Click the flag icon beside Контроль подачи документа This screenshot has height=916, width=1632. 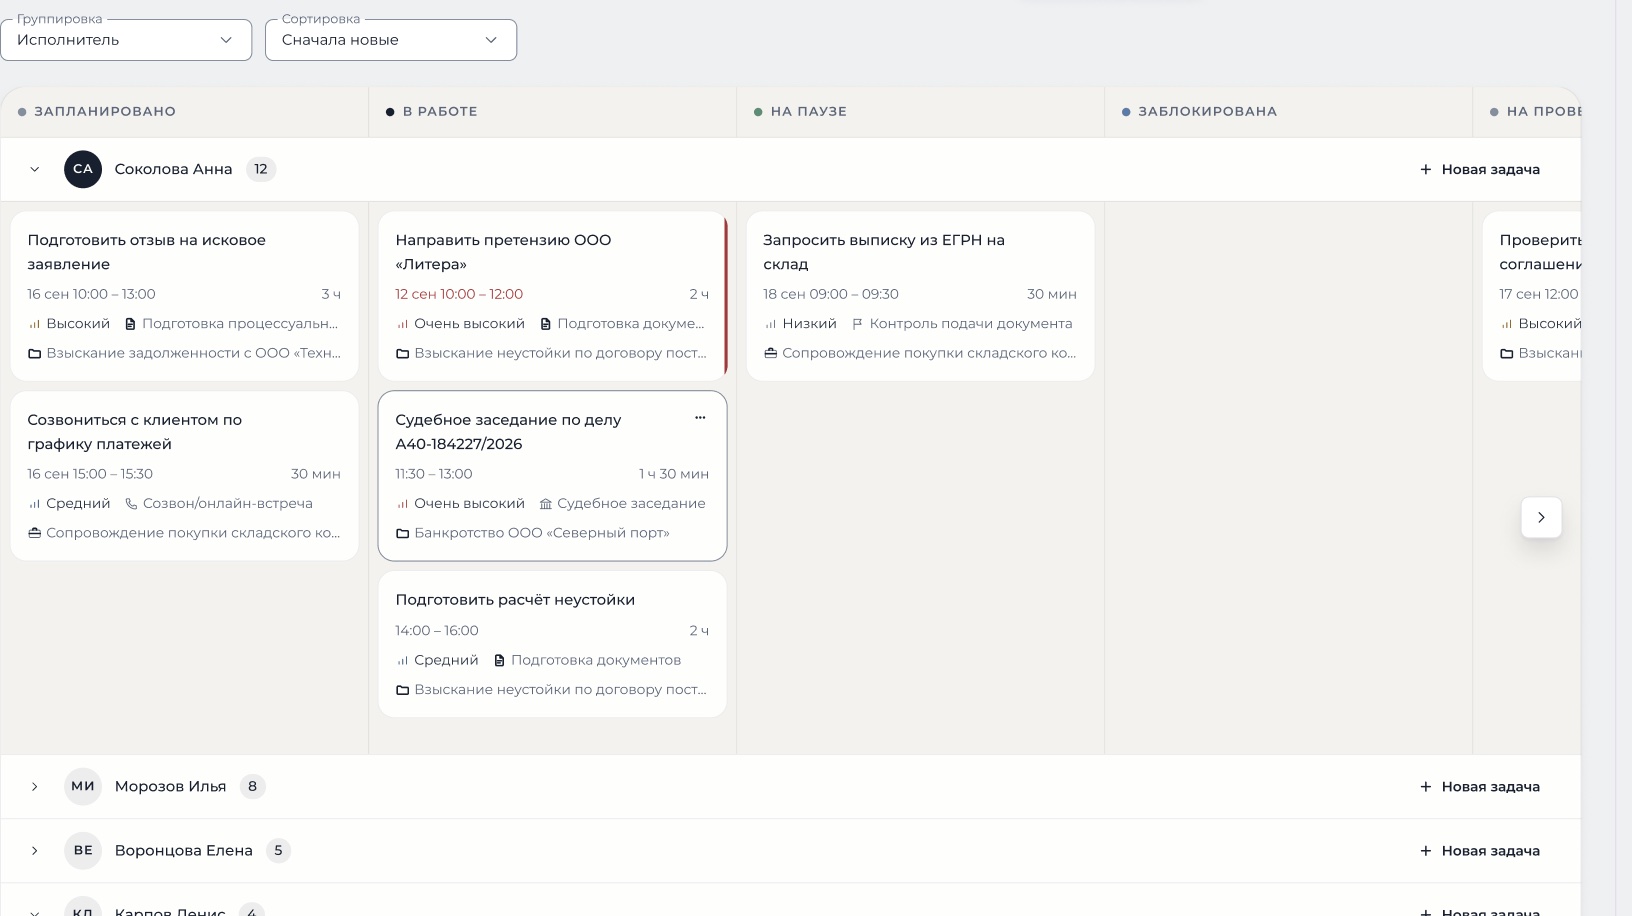pos(857,324)
